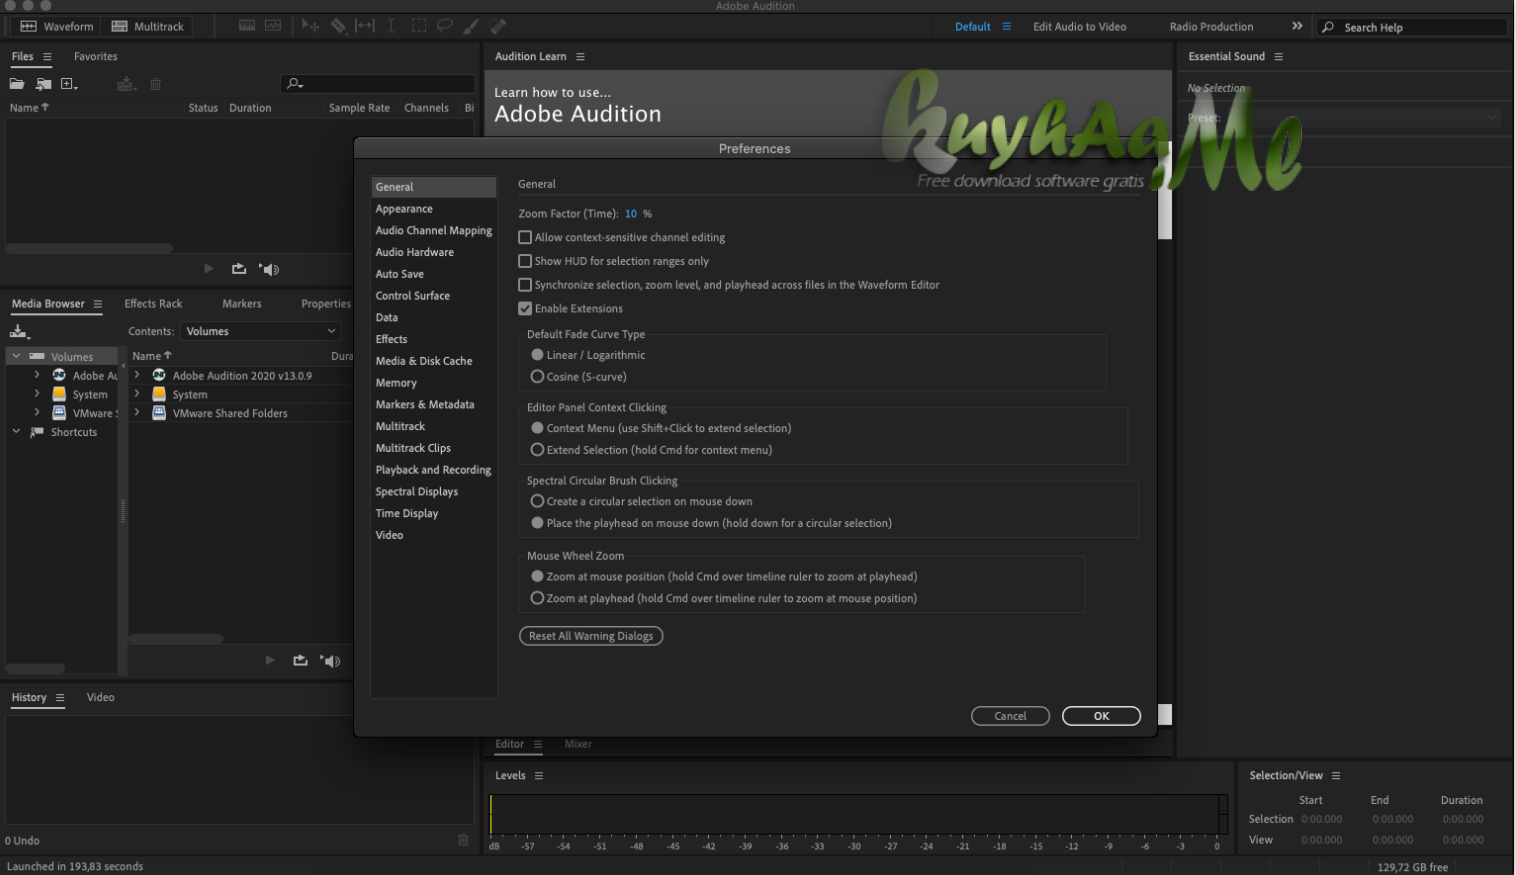Image resolution: width=1516 pixels, height=875 pixels.
Task: Open the Essential Sound panel menu icon
Action: (x=1278, y=57)
